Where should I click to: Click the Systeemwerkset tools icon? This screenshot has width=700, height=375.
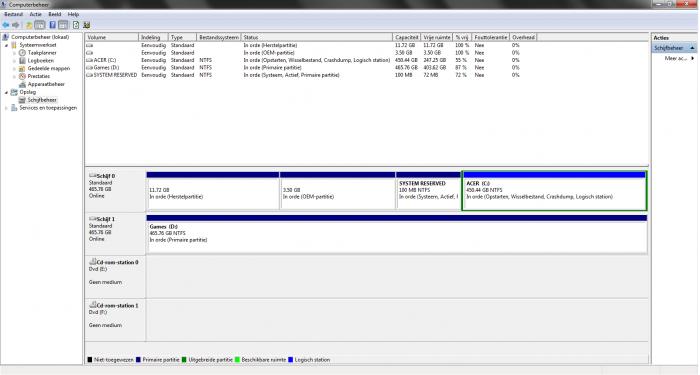(x=14, y=45)
